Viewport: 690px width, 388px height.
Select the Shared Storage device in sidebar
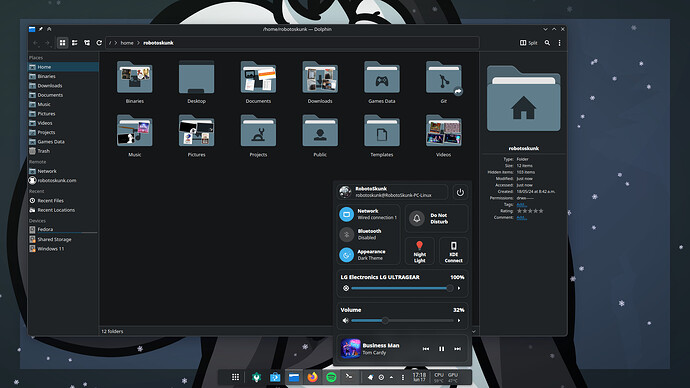coord(63,239)
